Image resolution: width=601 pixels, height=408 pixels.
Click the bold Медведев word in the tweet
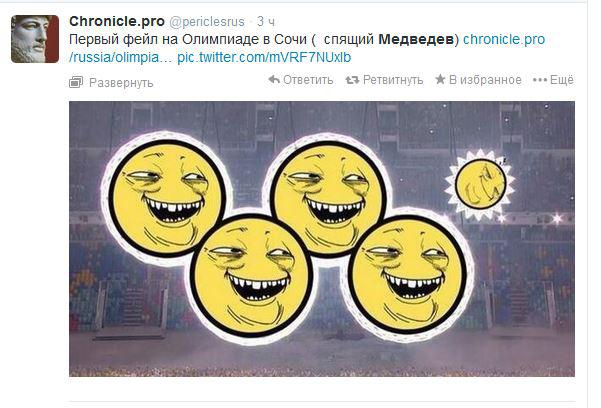(x=416, y=39)
